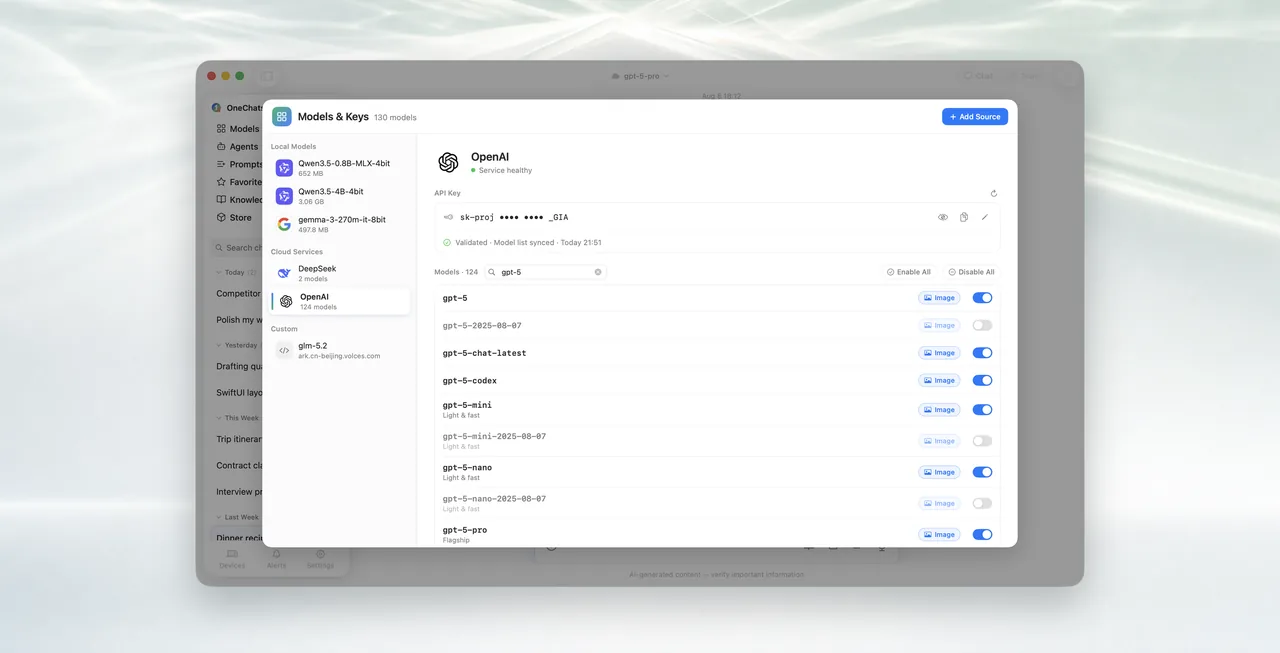1280x653 pixels.
Task: Click the background Search chats field
Action: (x=238, y=248)
